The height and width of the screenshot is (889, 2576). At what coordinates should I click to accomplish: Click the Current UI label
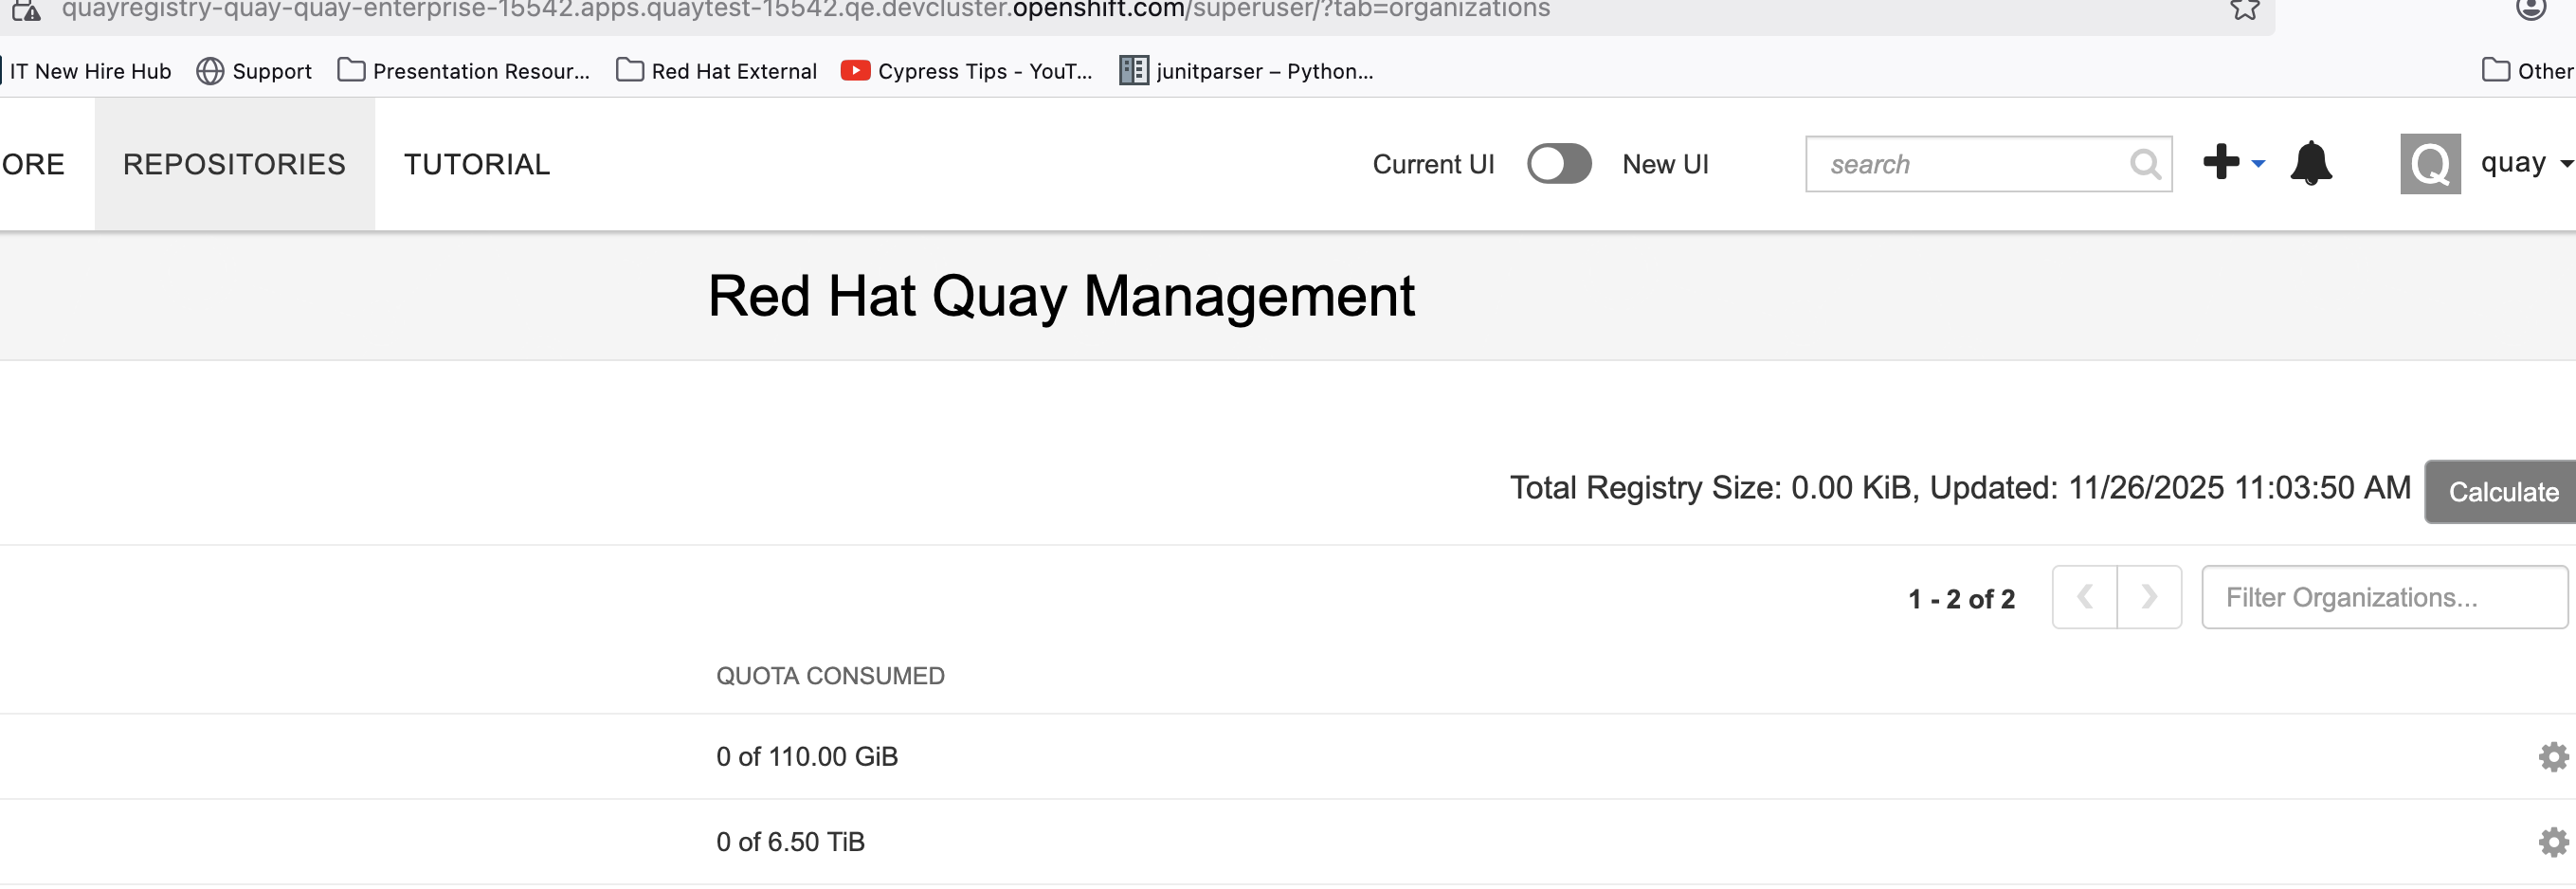click(1433, 164)
